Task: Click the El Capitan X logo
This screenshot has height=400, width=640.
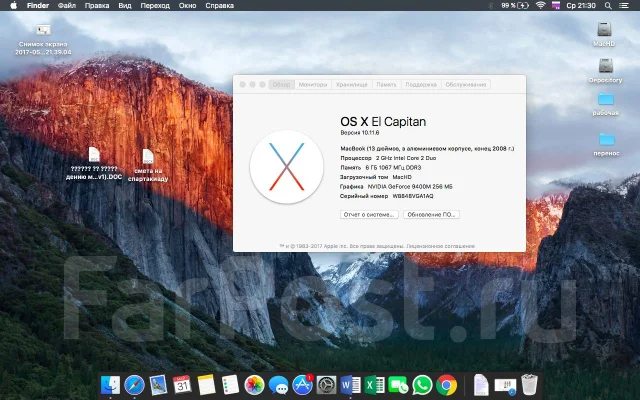Action: [287, 167]
